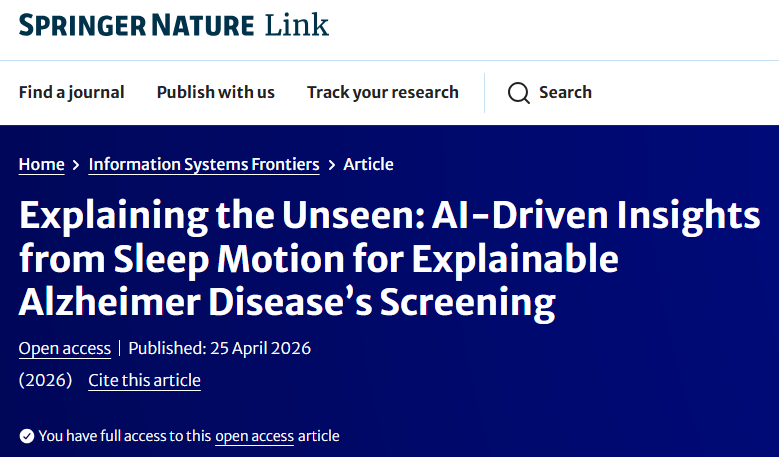Go to Home via the breadcrumb
Viewport: 779px width, 457px height.
(41, 164)
